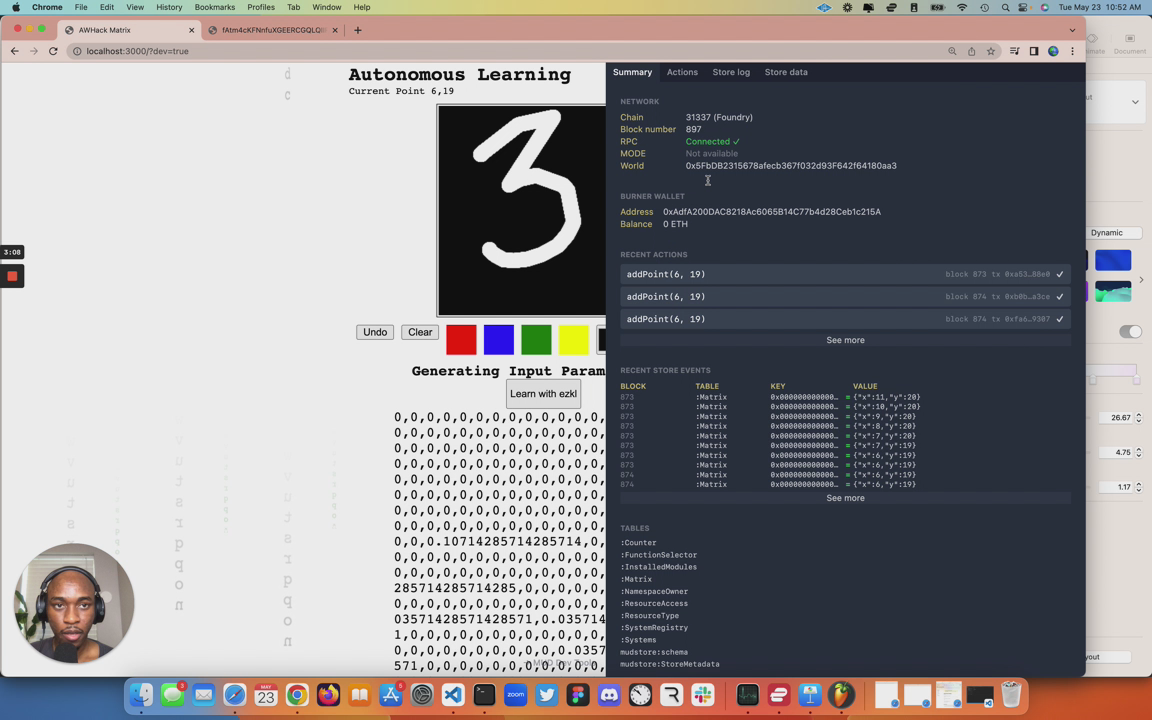
Task: Open Discord from the Dock
Action: coord(609,695)
